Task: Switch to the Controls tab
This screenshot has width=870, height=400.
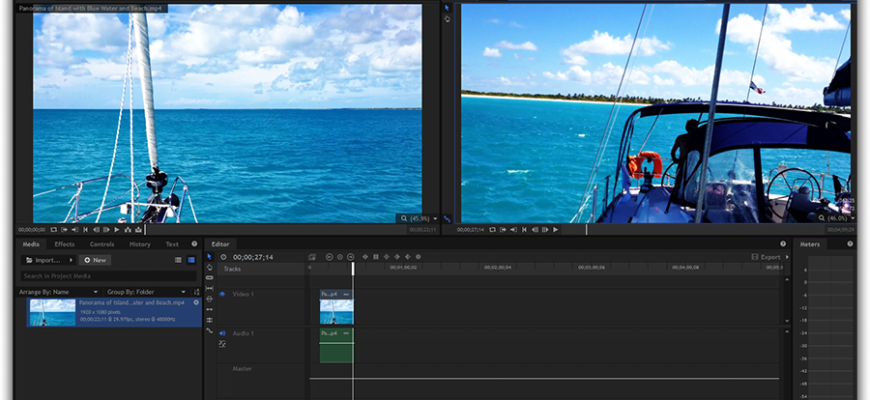Action: click(x=102, y=244)
